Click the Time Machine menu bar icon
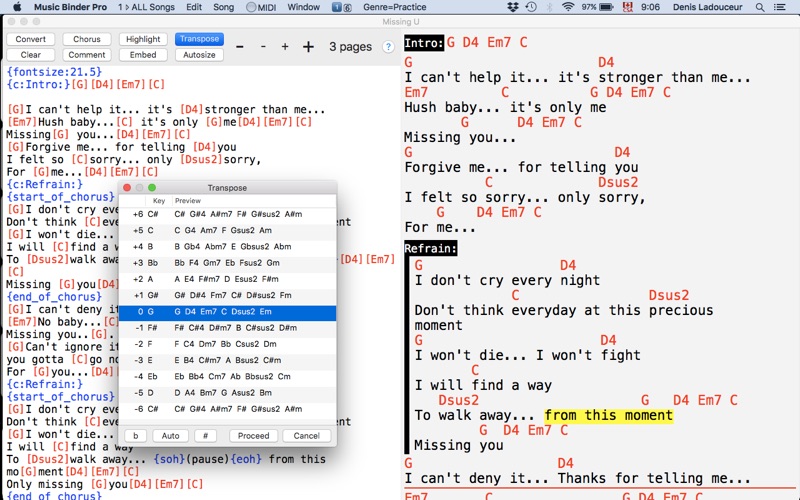800x500 pixels. click(x=531, y=7)
